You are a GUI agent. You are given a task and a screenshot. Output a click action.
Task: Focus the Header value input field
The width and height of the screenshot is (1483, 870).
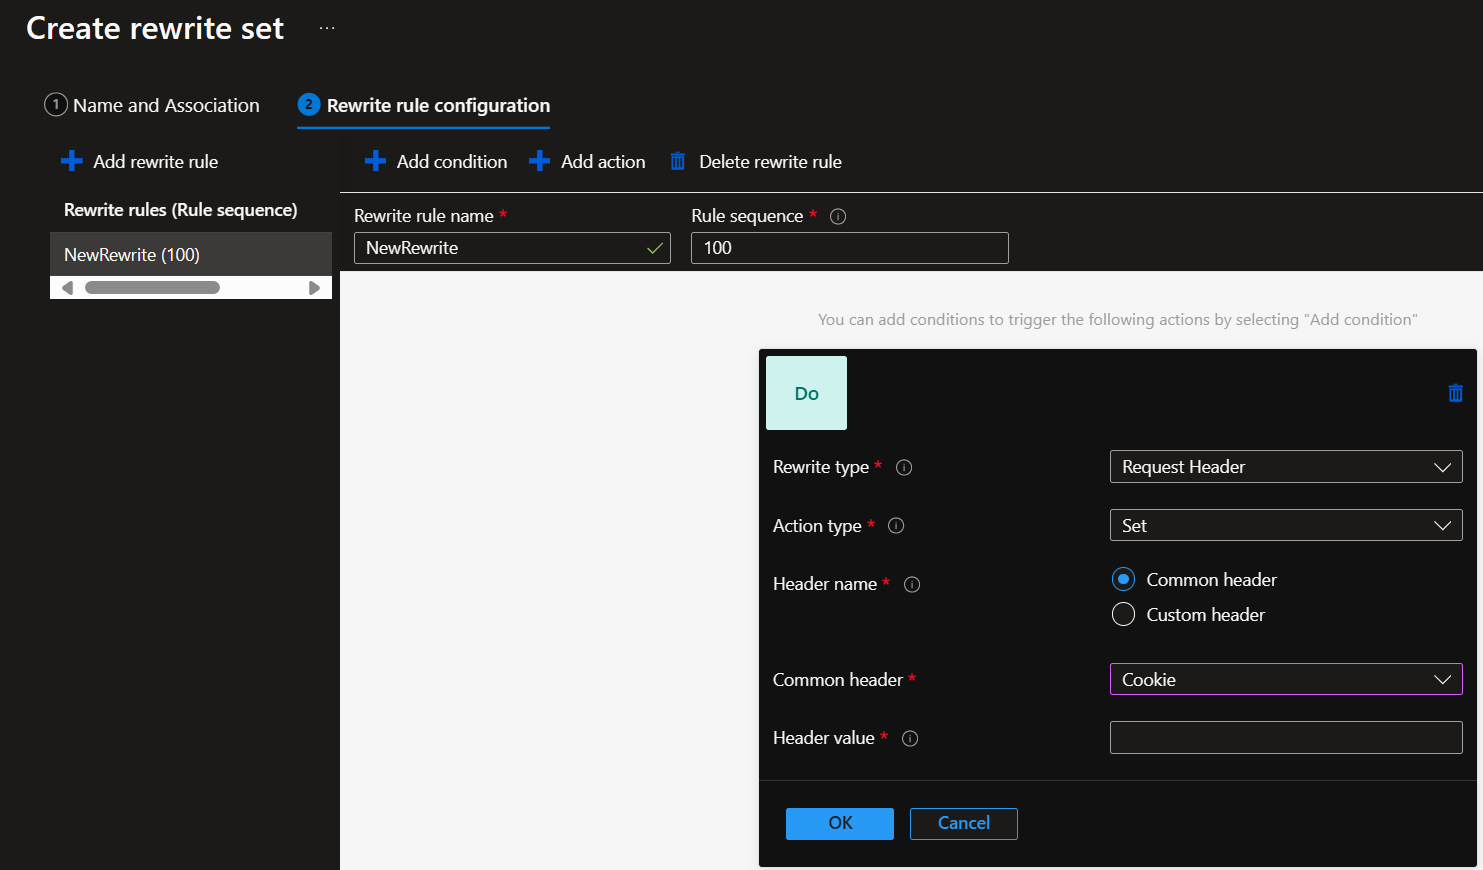(x=1286, y=738)
